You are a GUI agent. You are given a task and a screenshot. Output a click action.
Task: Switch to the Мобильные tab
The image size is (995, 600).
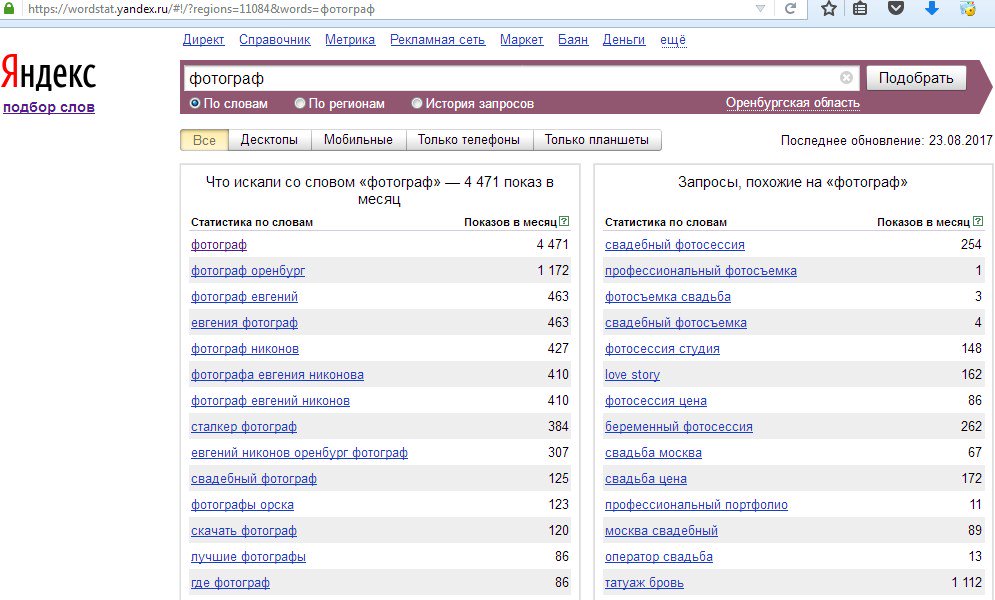pyautogui.click(x=358, y=140)
